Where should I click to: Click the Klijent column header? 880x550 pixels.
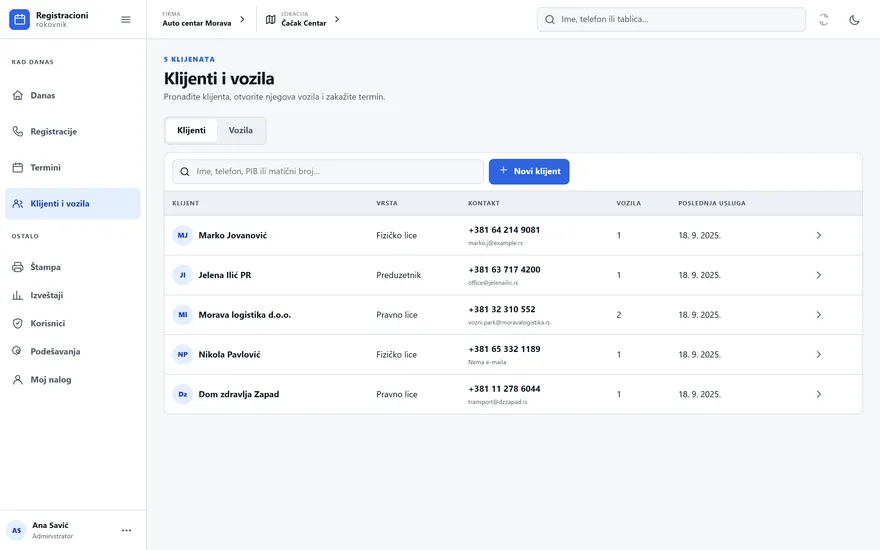[186, 203]
